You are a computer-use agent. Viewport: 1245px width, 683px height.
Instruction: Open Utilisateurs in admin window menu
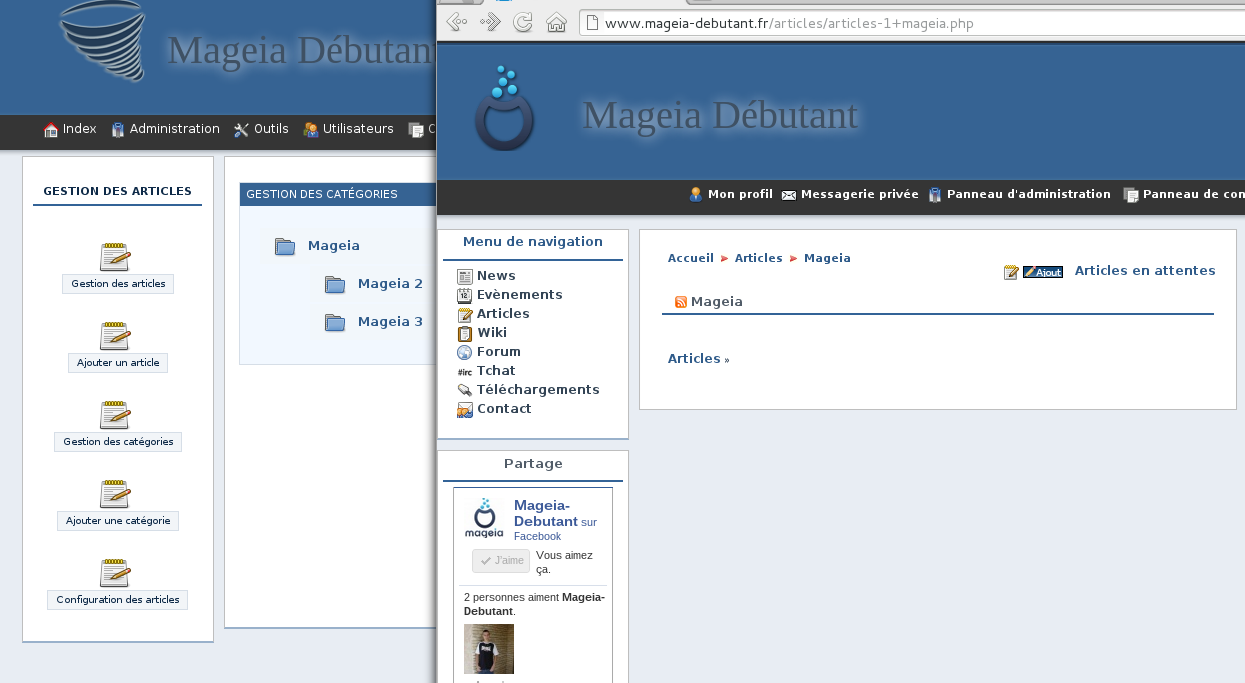point(358,129)
